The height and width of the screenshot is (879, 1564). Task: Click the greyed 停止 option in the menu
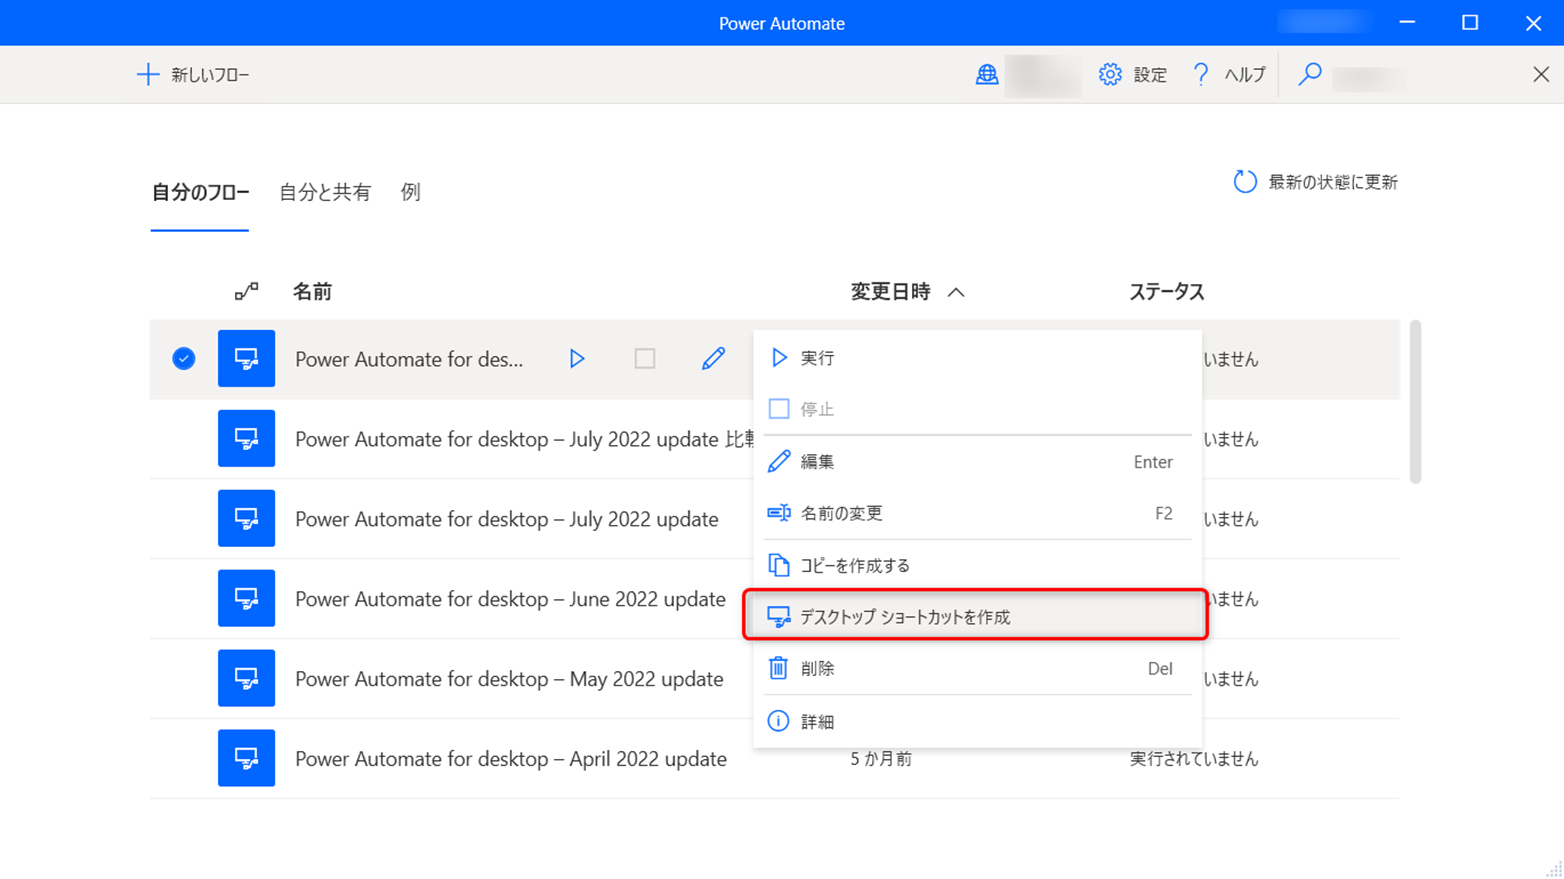click(819, 408)
